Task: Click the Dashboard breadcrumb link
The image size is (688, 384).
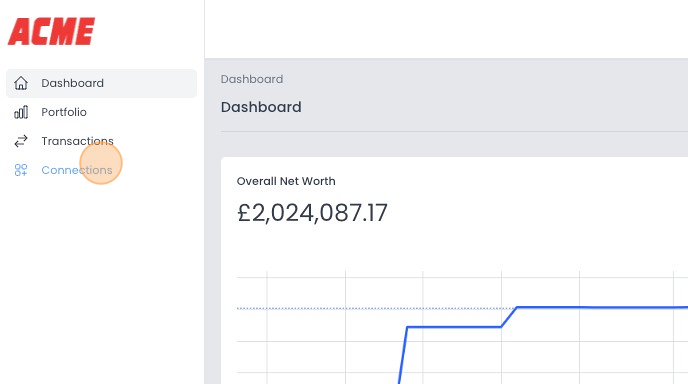Action: coord(252,79)
